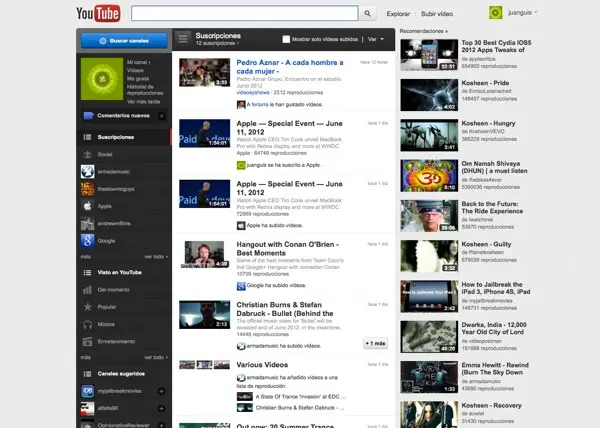Viewport: 600px width, 428px height.
Task: Click the search magnifier button
Action: click(367, 13)
